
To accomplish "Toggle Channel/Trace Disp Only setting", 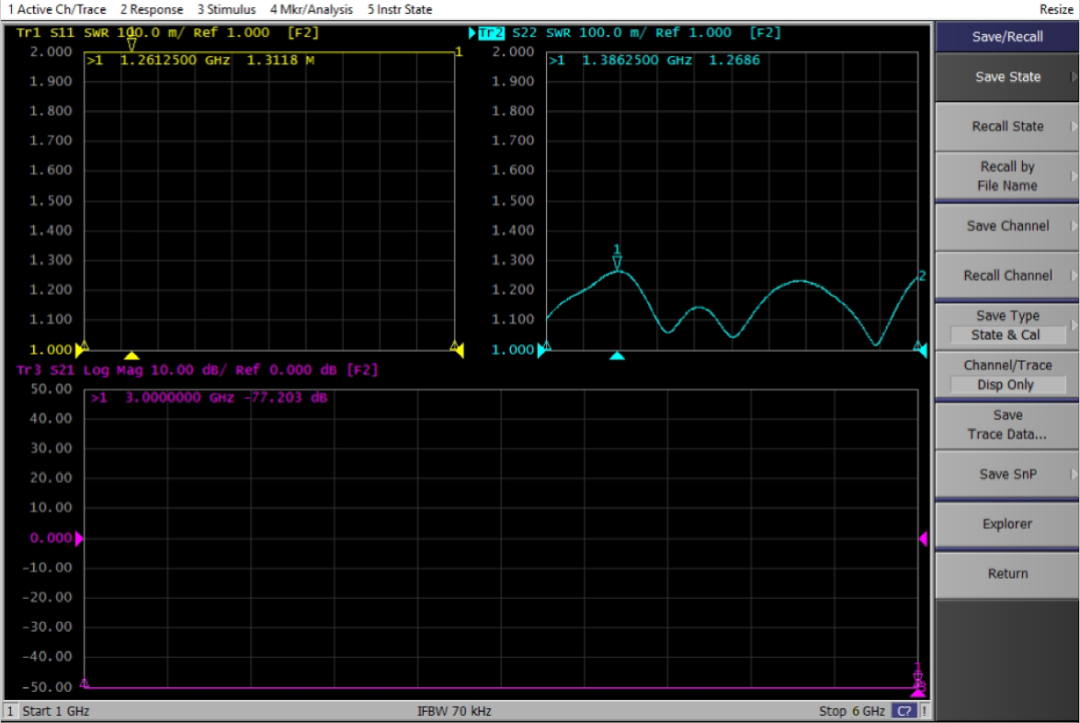I will tap(1007, 375).
